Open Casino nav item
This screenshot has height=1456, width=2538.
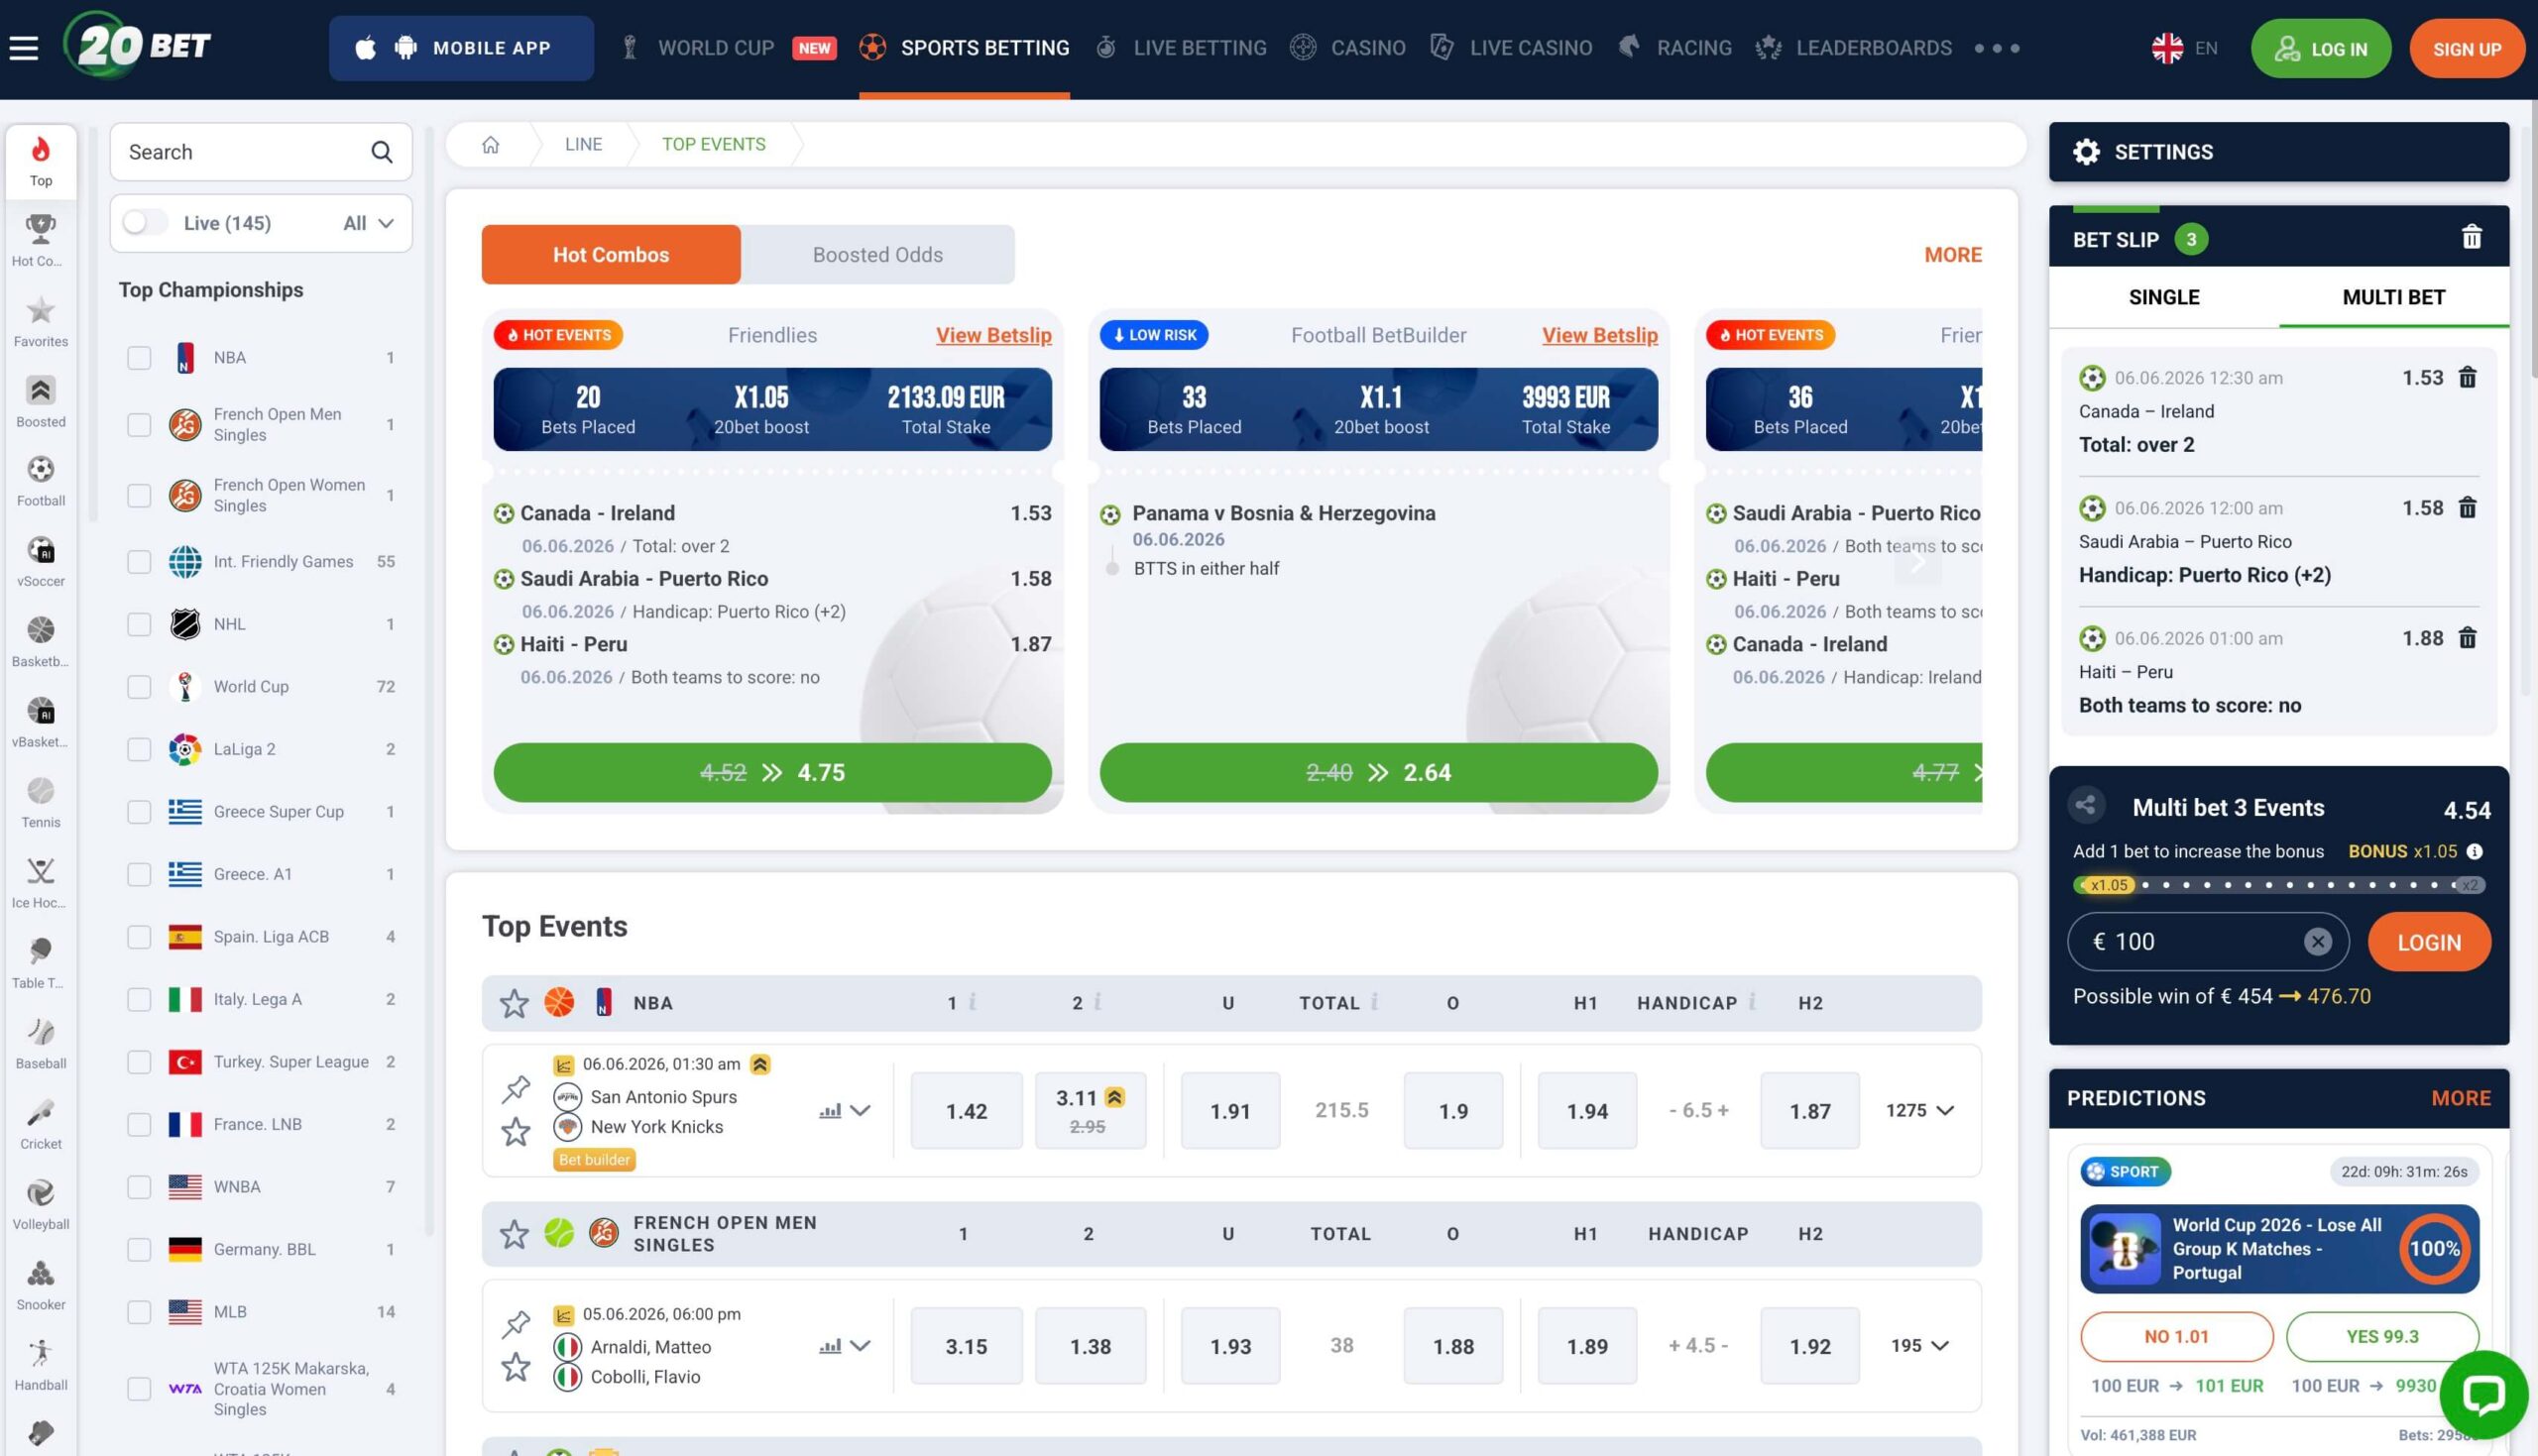click(1347, 48)
